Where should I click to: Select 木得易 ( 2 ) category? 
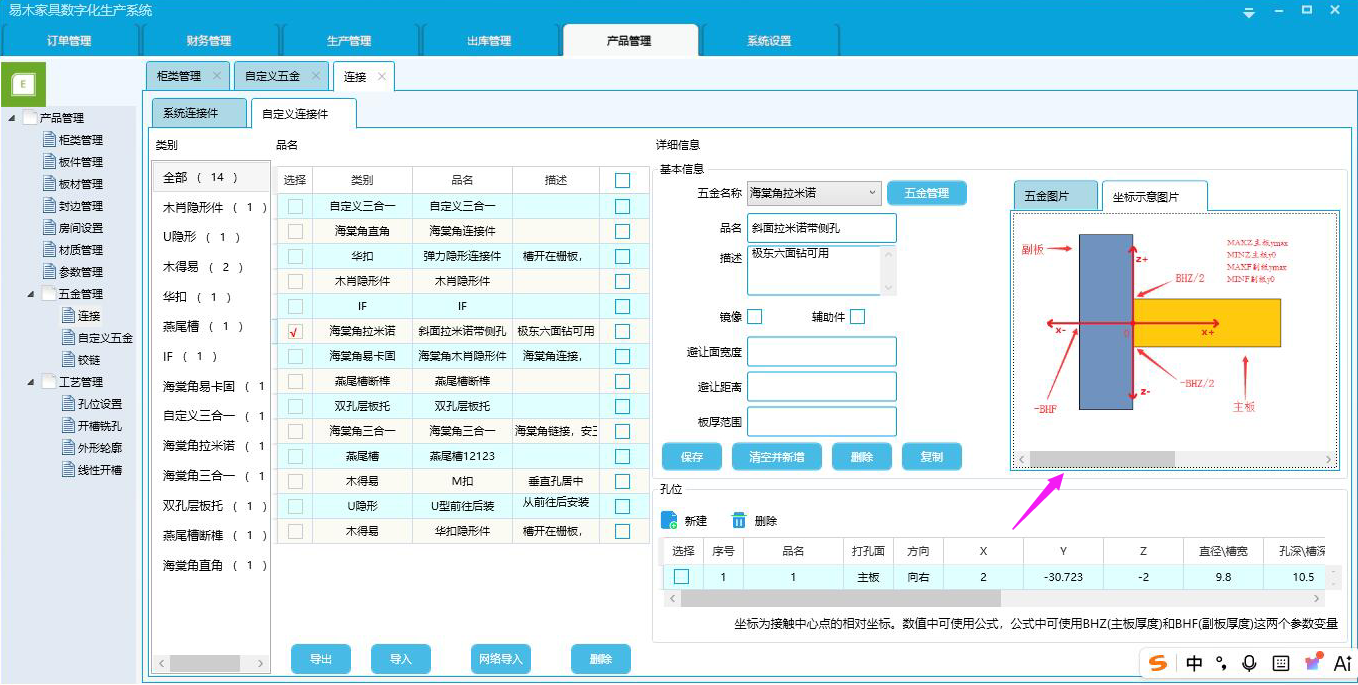point(212,267)
